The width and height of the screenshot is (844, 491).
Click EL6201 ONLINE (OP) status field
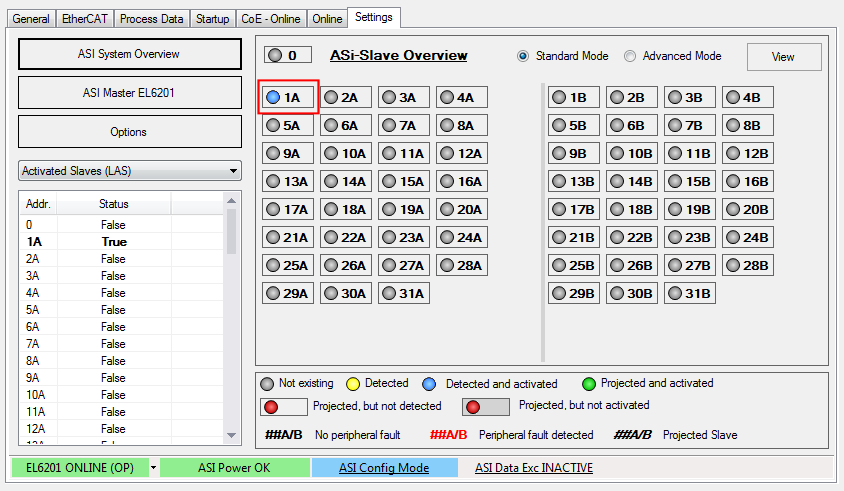(80, 467)
